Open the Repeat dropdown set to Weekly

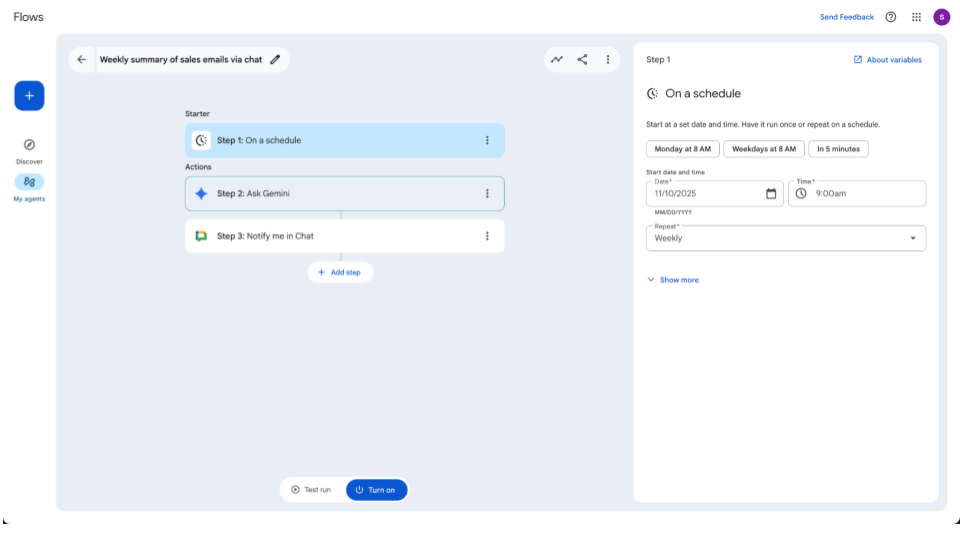pos(786,238)
